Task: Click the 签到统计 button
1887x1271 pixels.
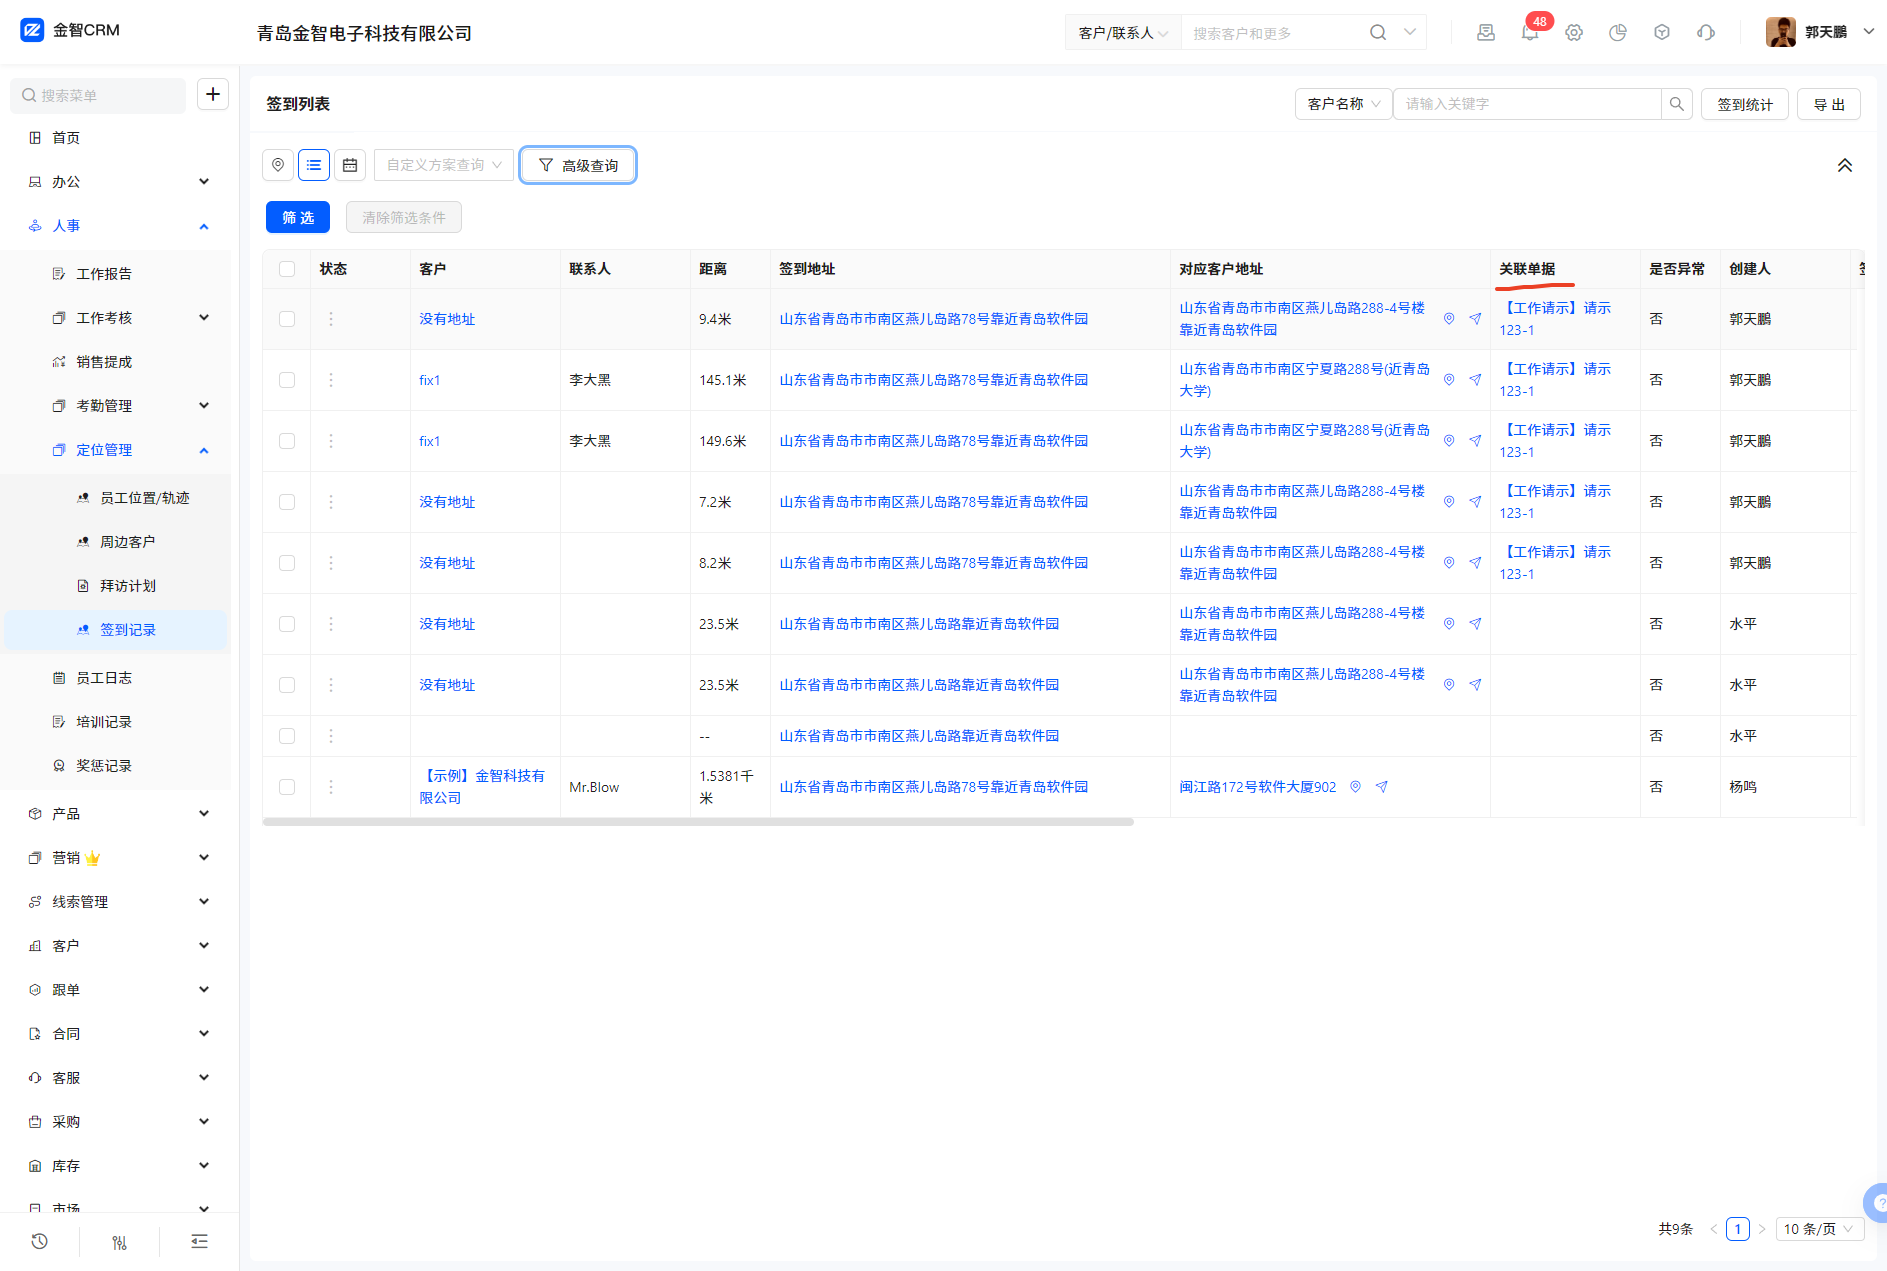Action: [1745, 104]
